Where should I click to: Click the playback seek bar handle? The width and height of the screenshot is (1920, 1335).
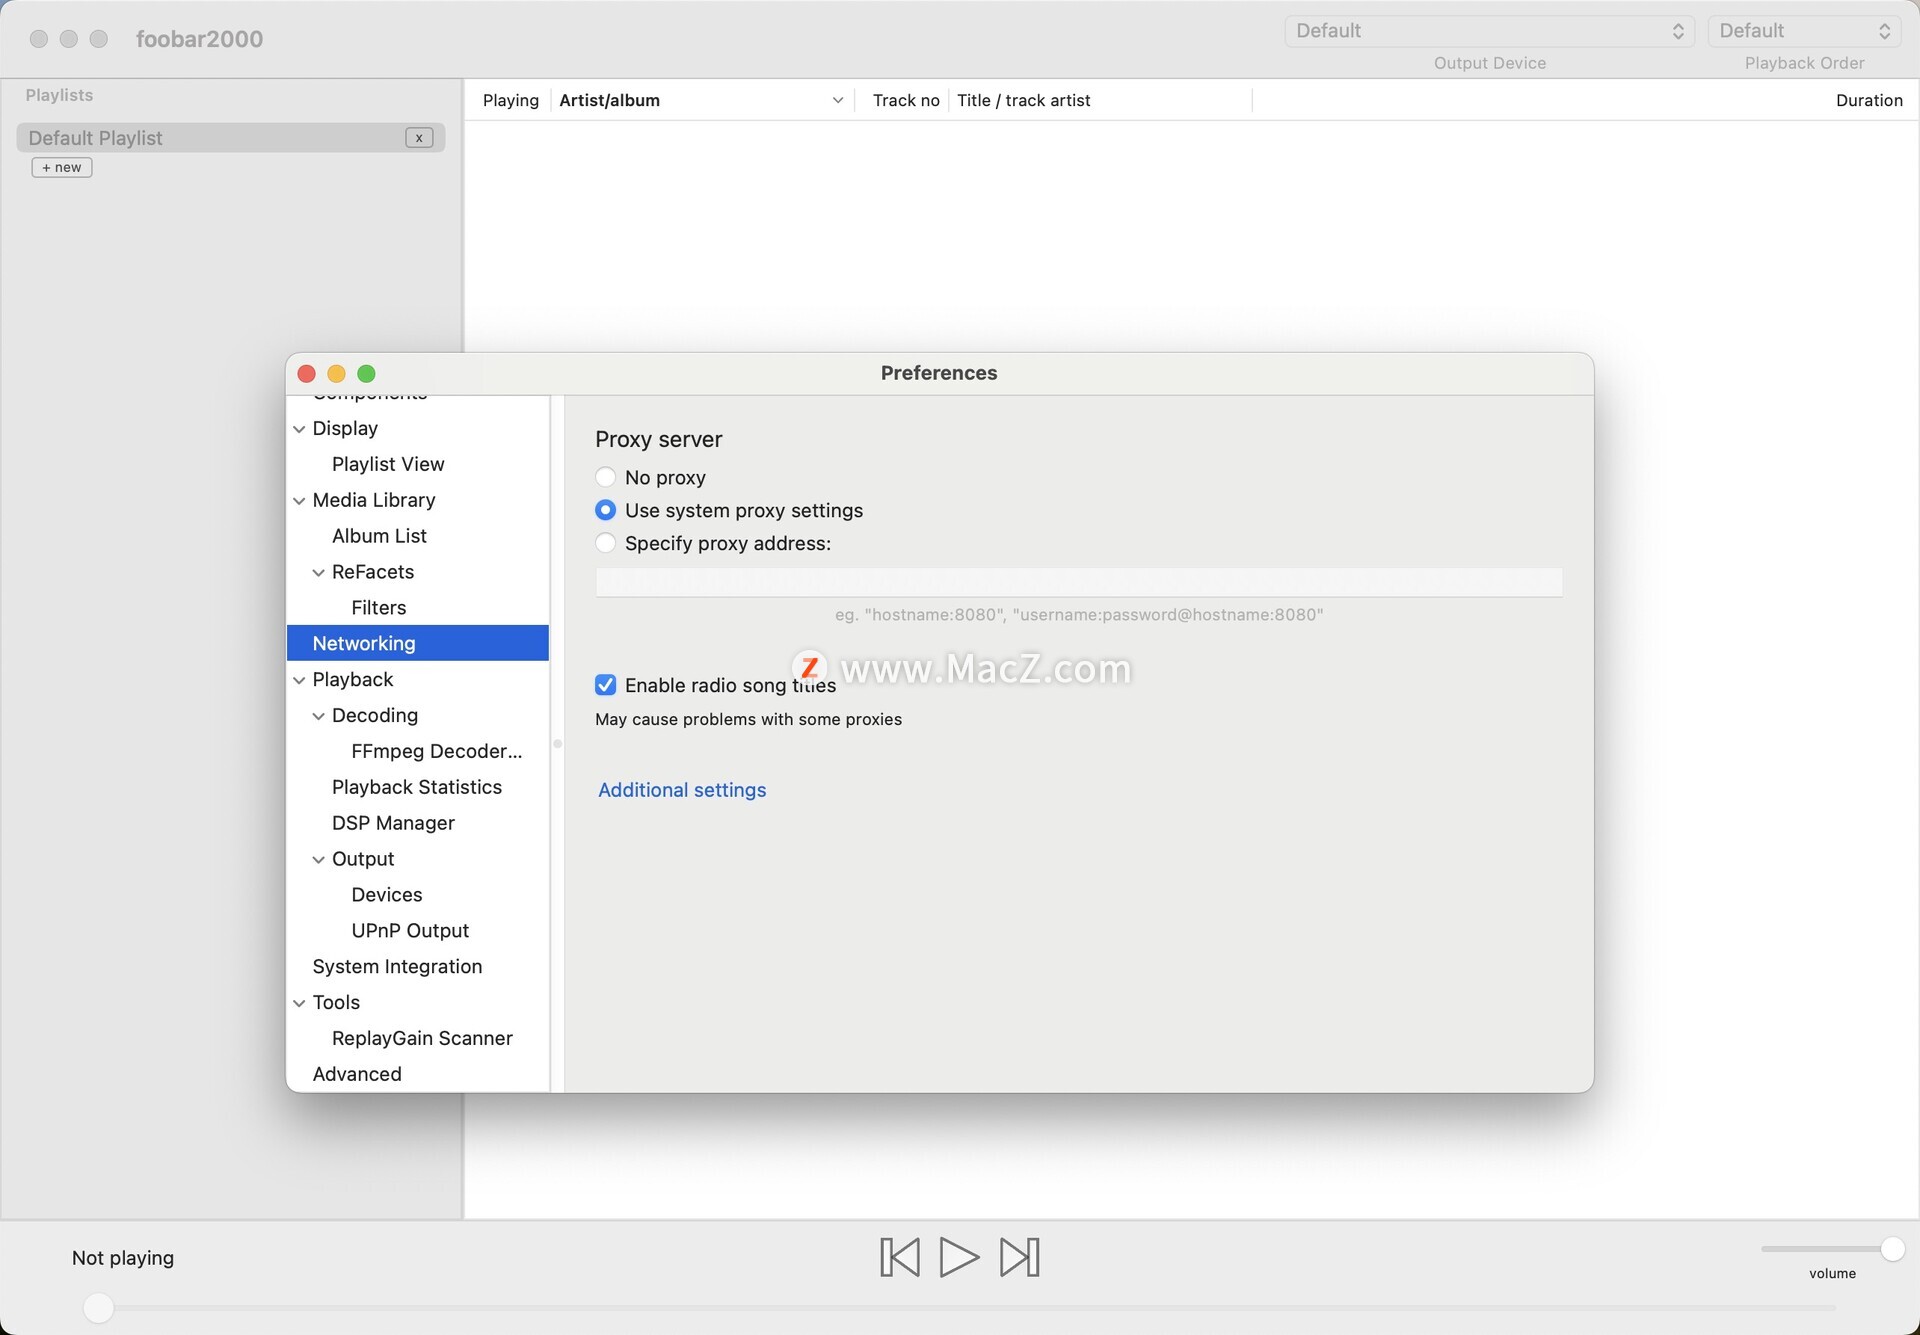(98, 1307)
